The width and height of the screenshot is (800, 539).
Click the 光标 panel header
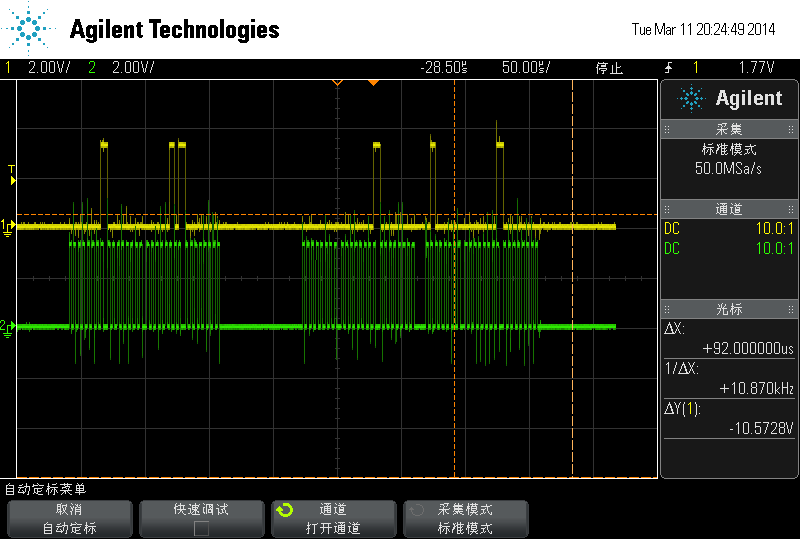[x=729, y=309]
